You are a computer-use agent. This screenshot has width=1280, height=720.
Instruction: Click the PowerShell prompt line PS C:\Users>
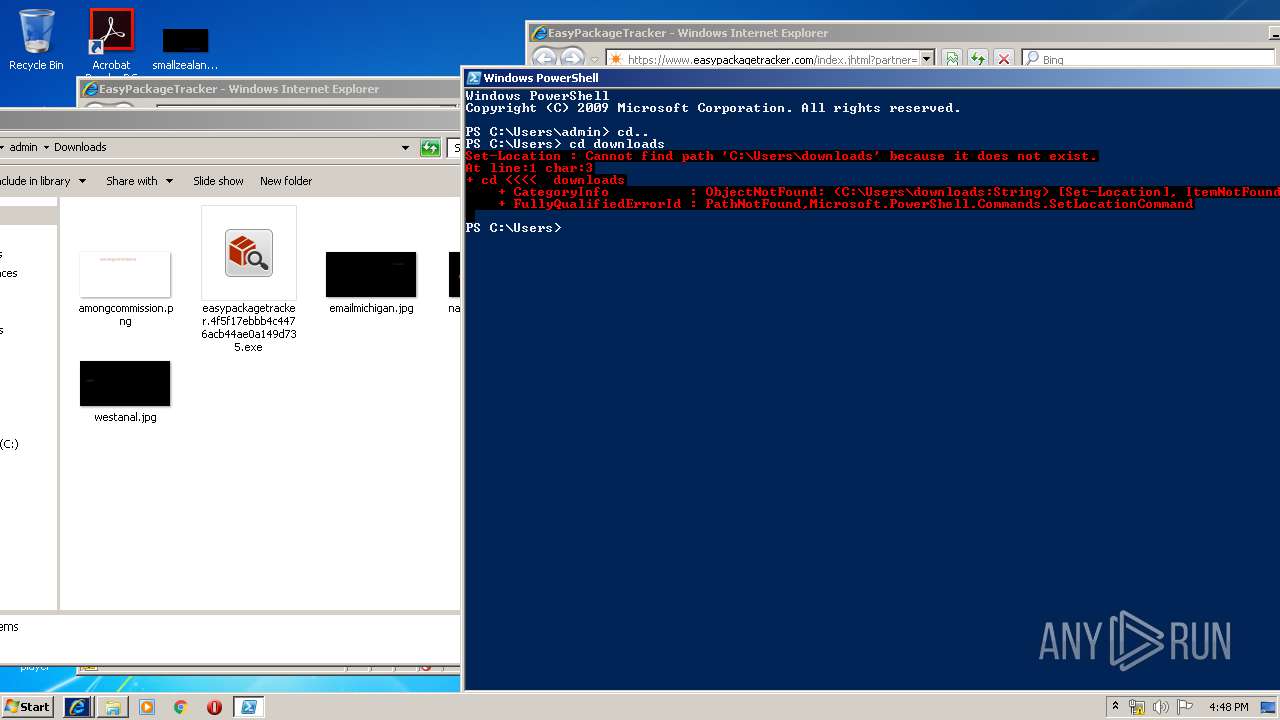(x=513, y=228)
